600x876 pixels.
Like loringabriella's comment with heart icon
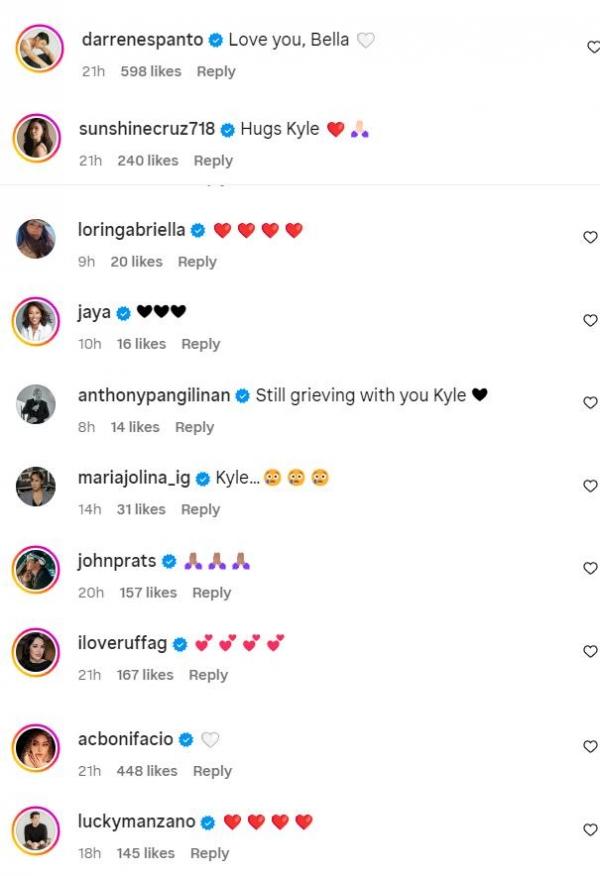[x=590, y=237]
